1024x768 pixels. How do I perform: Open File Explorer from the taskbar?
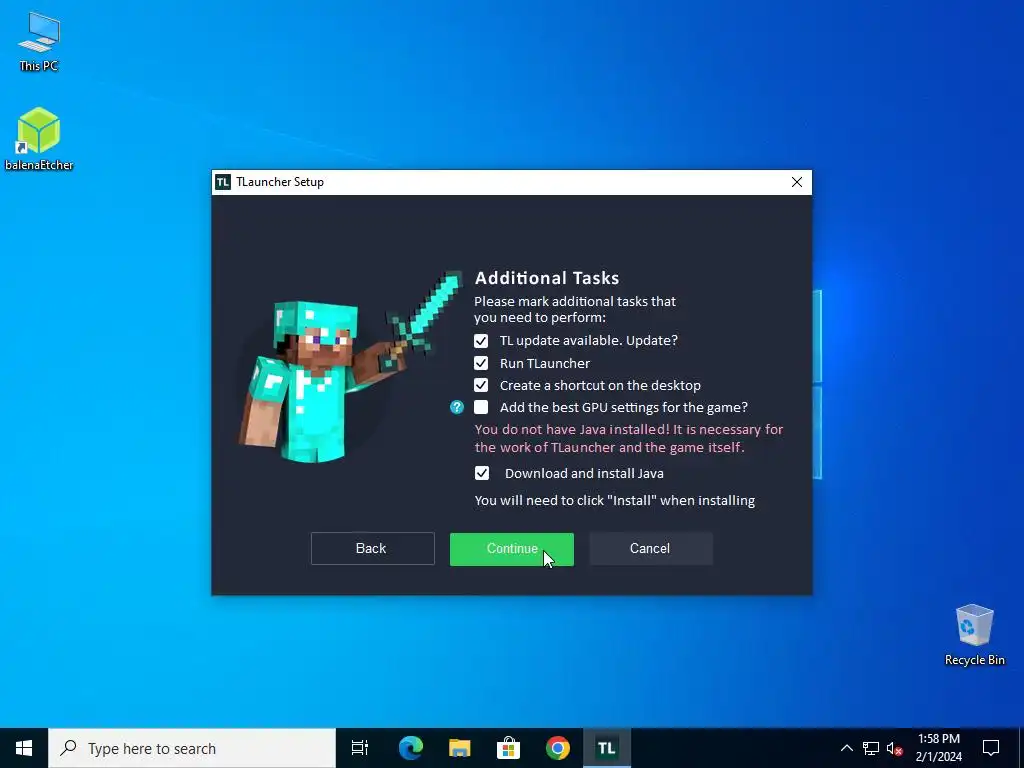pos(460,748)
